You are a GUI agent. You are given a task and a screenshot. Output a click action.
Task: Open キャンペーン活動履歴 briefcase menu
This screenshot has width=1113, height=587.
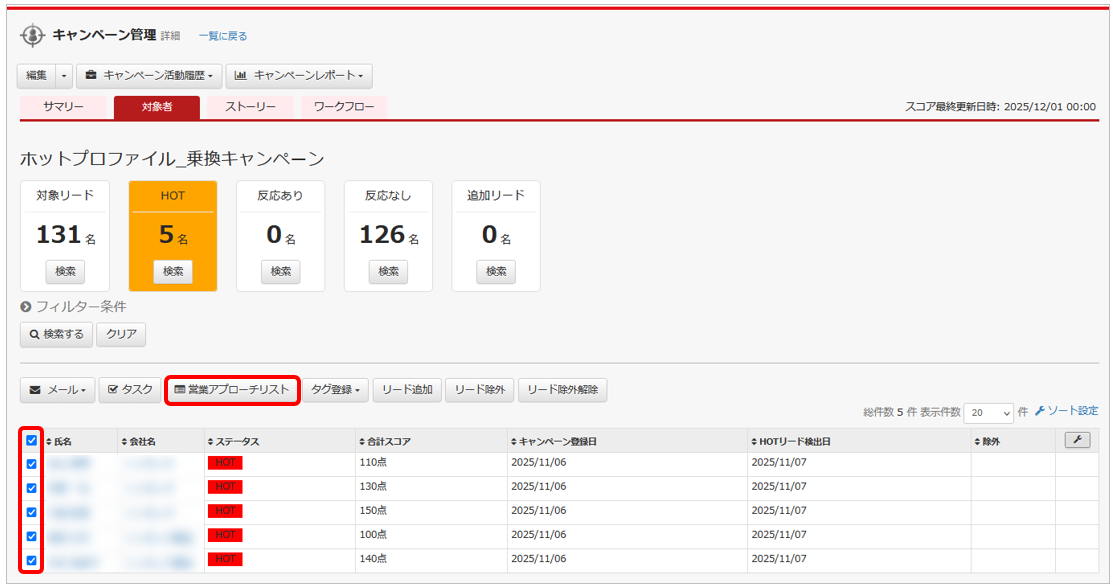point(148,76)
